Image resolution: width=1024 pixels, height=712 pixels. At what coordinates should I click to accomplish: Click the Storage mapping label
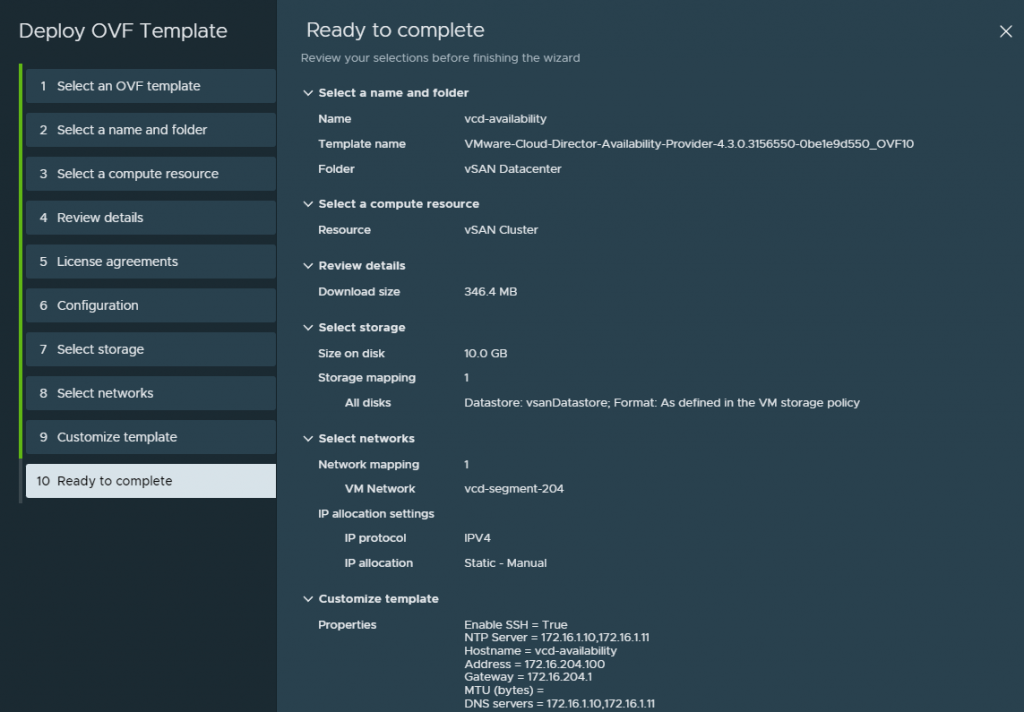pyautogui.click(x=366, y=378)
